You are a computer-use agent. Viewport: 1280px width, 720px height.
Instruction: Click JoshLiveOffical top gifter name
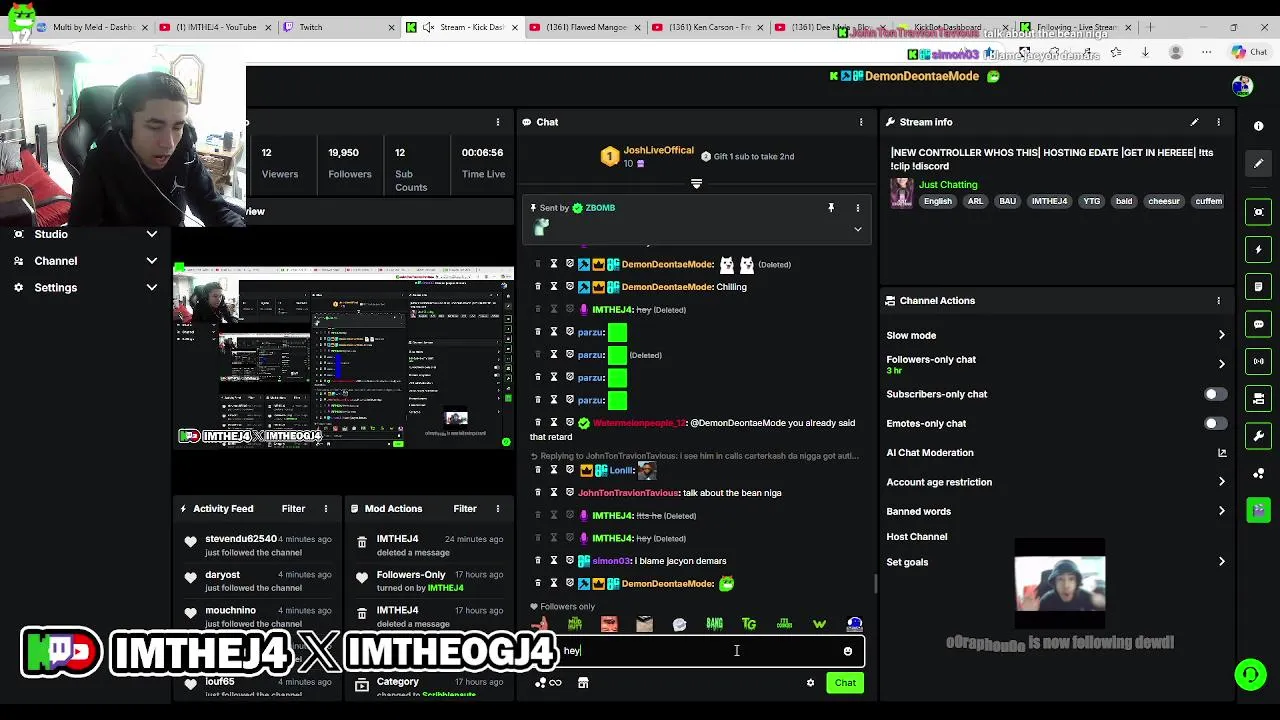click(658, 150)
